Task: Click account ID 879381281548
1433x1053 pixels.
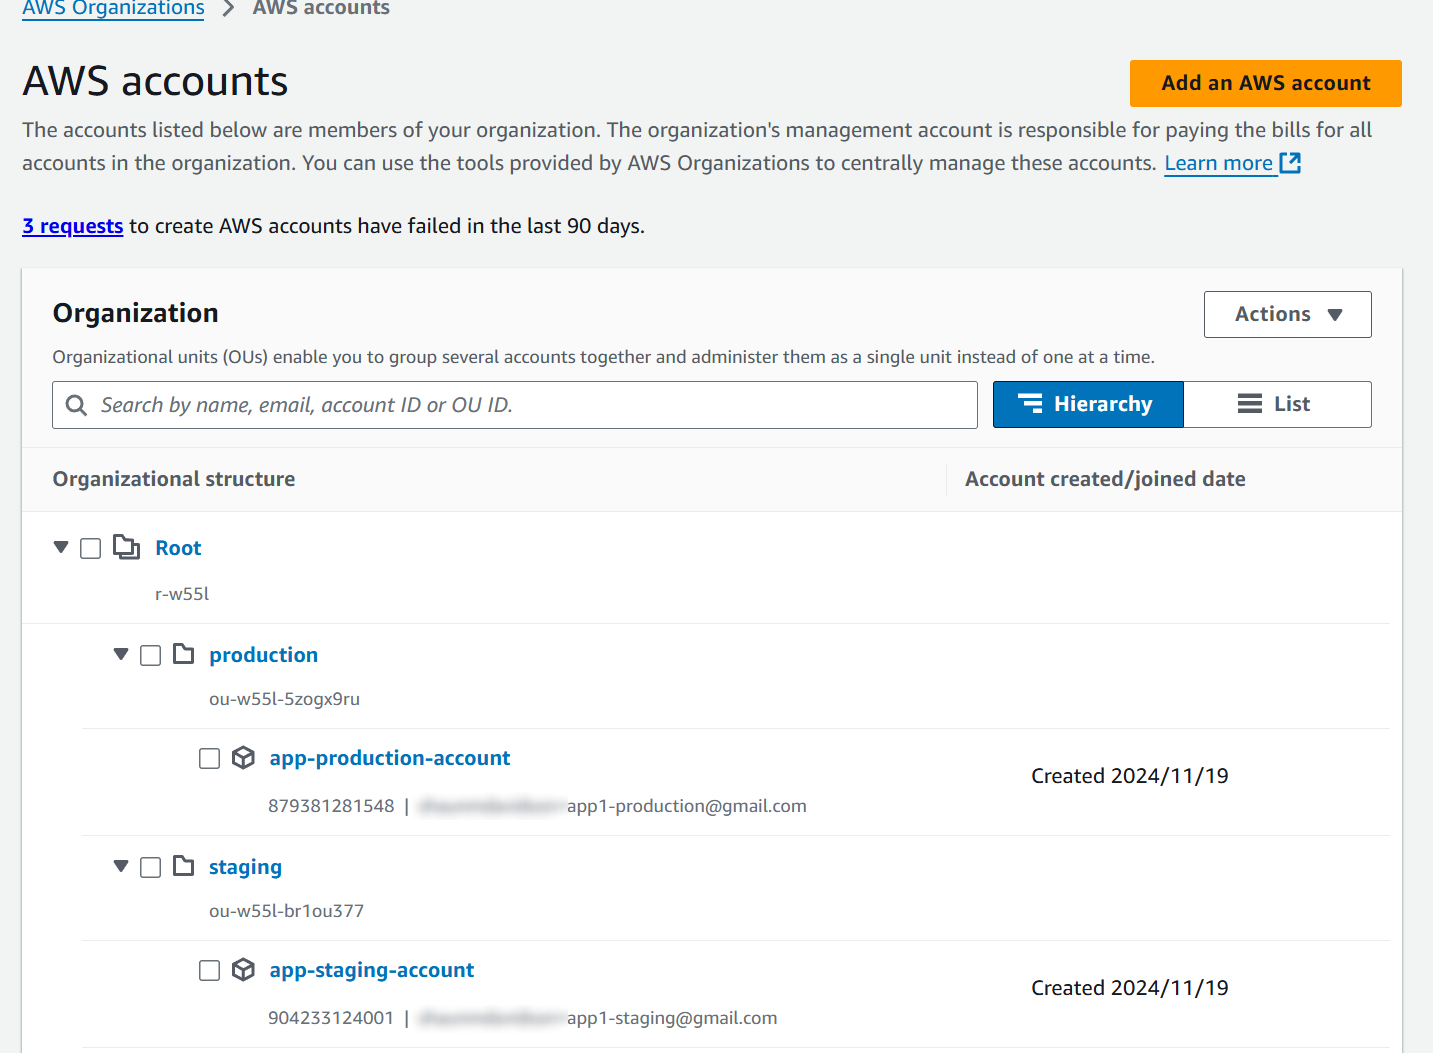Action: coord(331,806)
